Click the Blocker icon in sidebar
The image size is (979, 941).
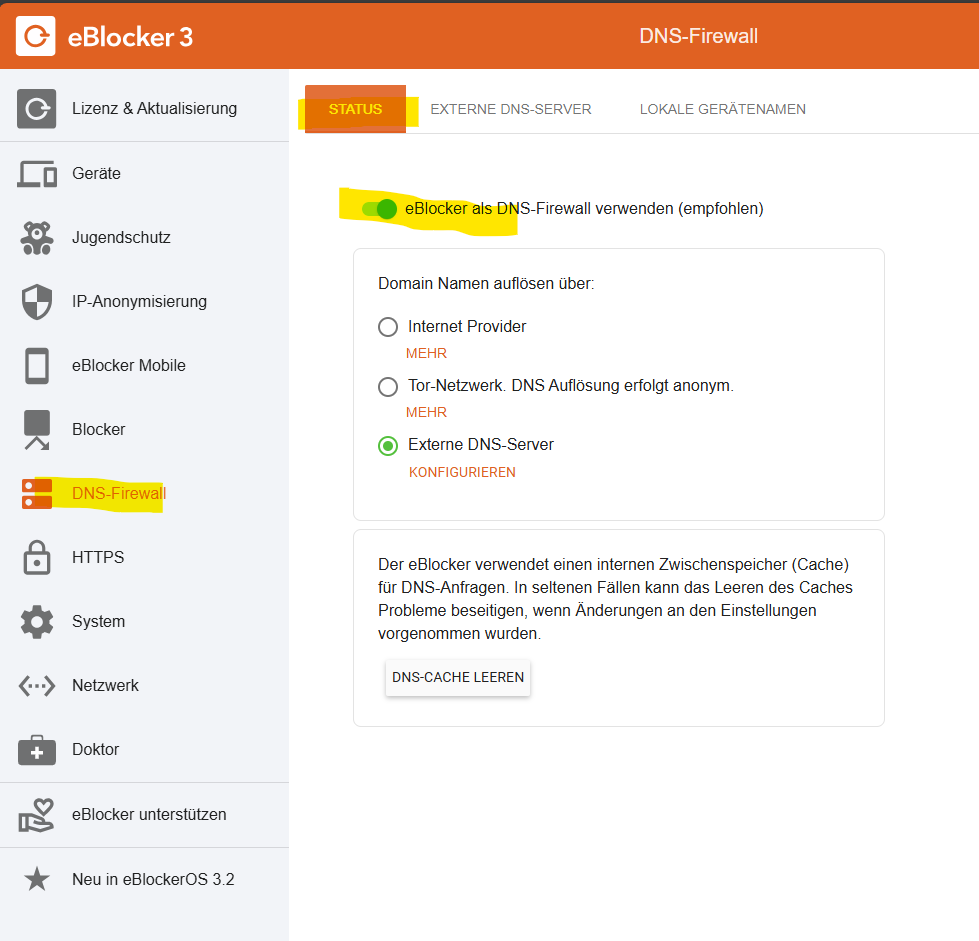pyautogui.click(x=37, y=430)
